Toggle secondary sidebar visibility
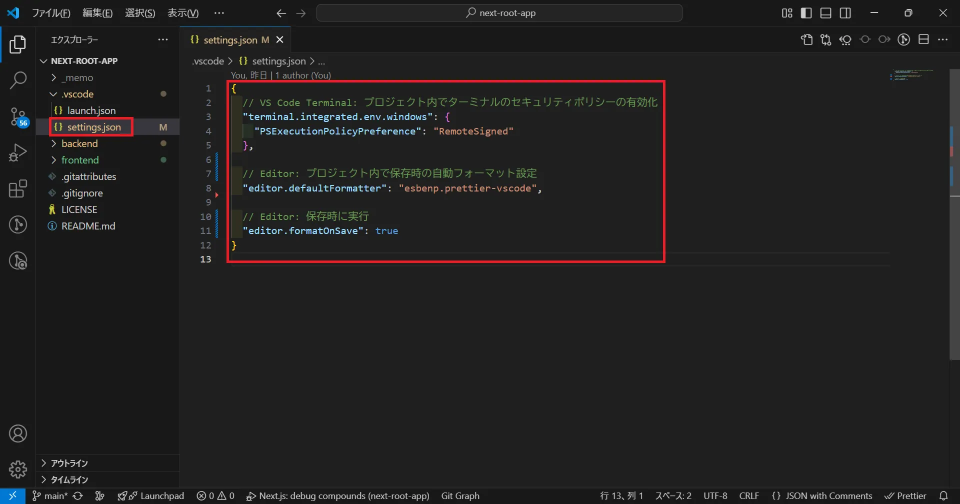Image resolution: width=960 pixels, height=504 pixels. pos(846,13)
